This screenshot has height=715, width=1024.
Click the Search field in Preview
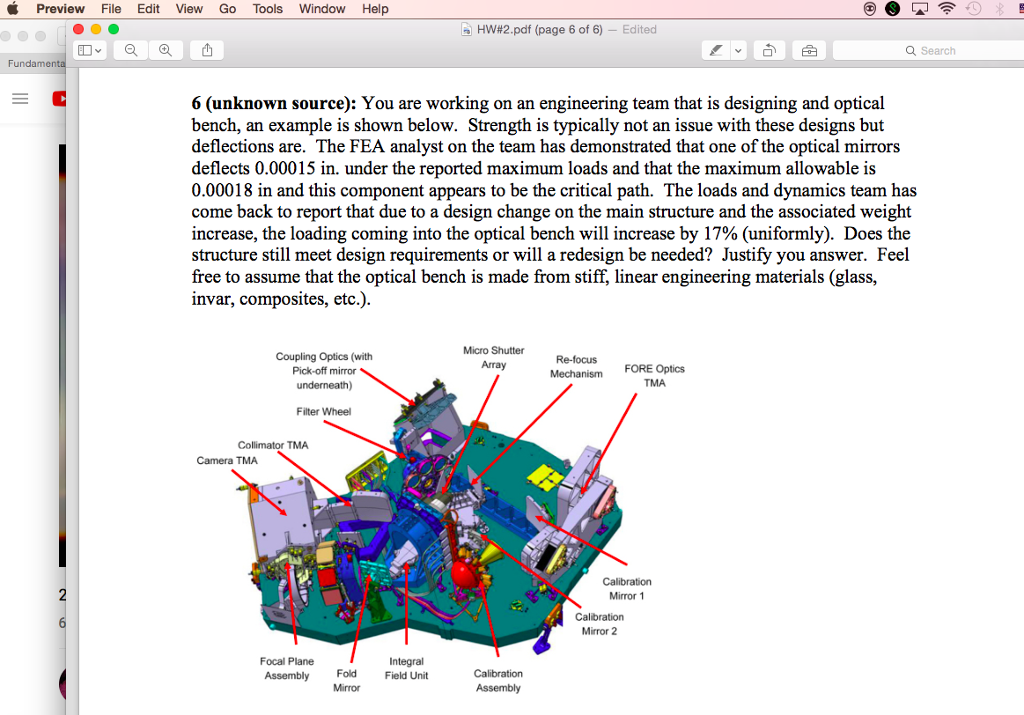click(929, 50)
